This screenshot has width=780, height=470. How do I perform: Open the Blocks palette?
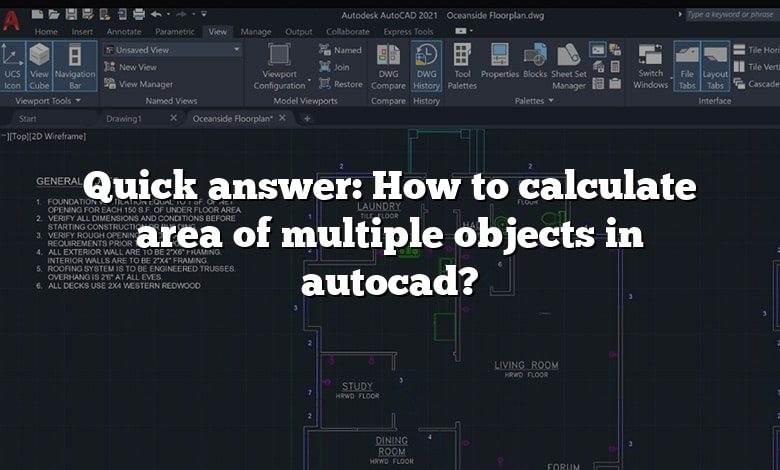point(535,65)
